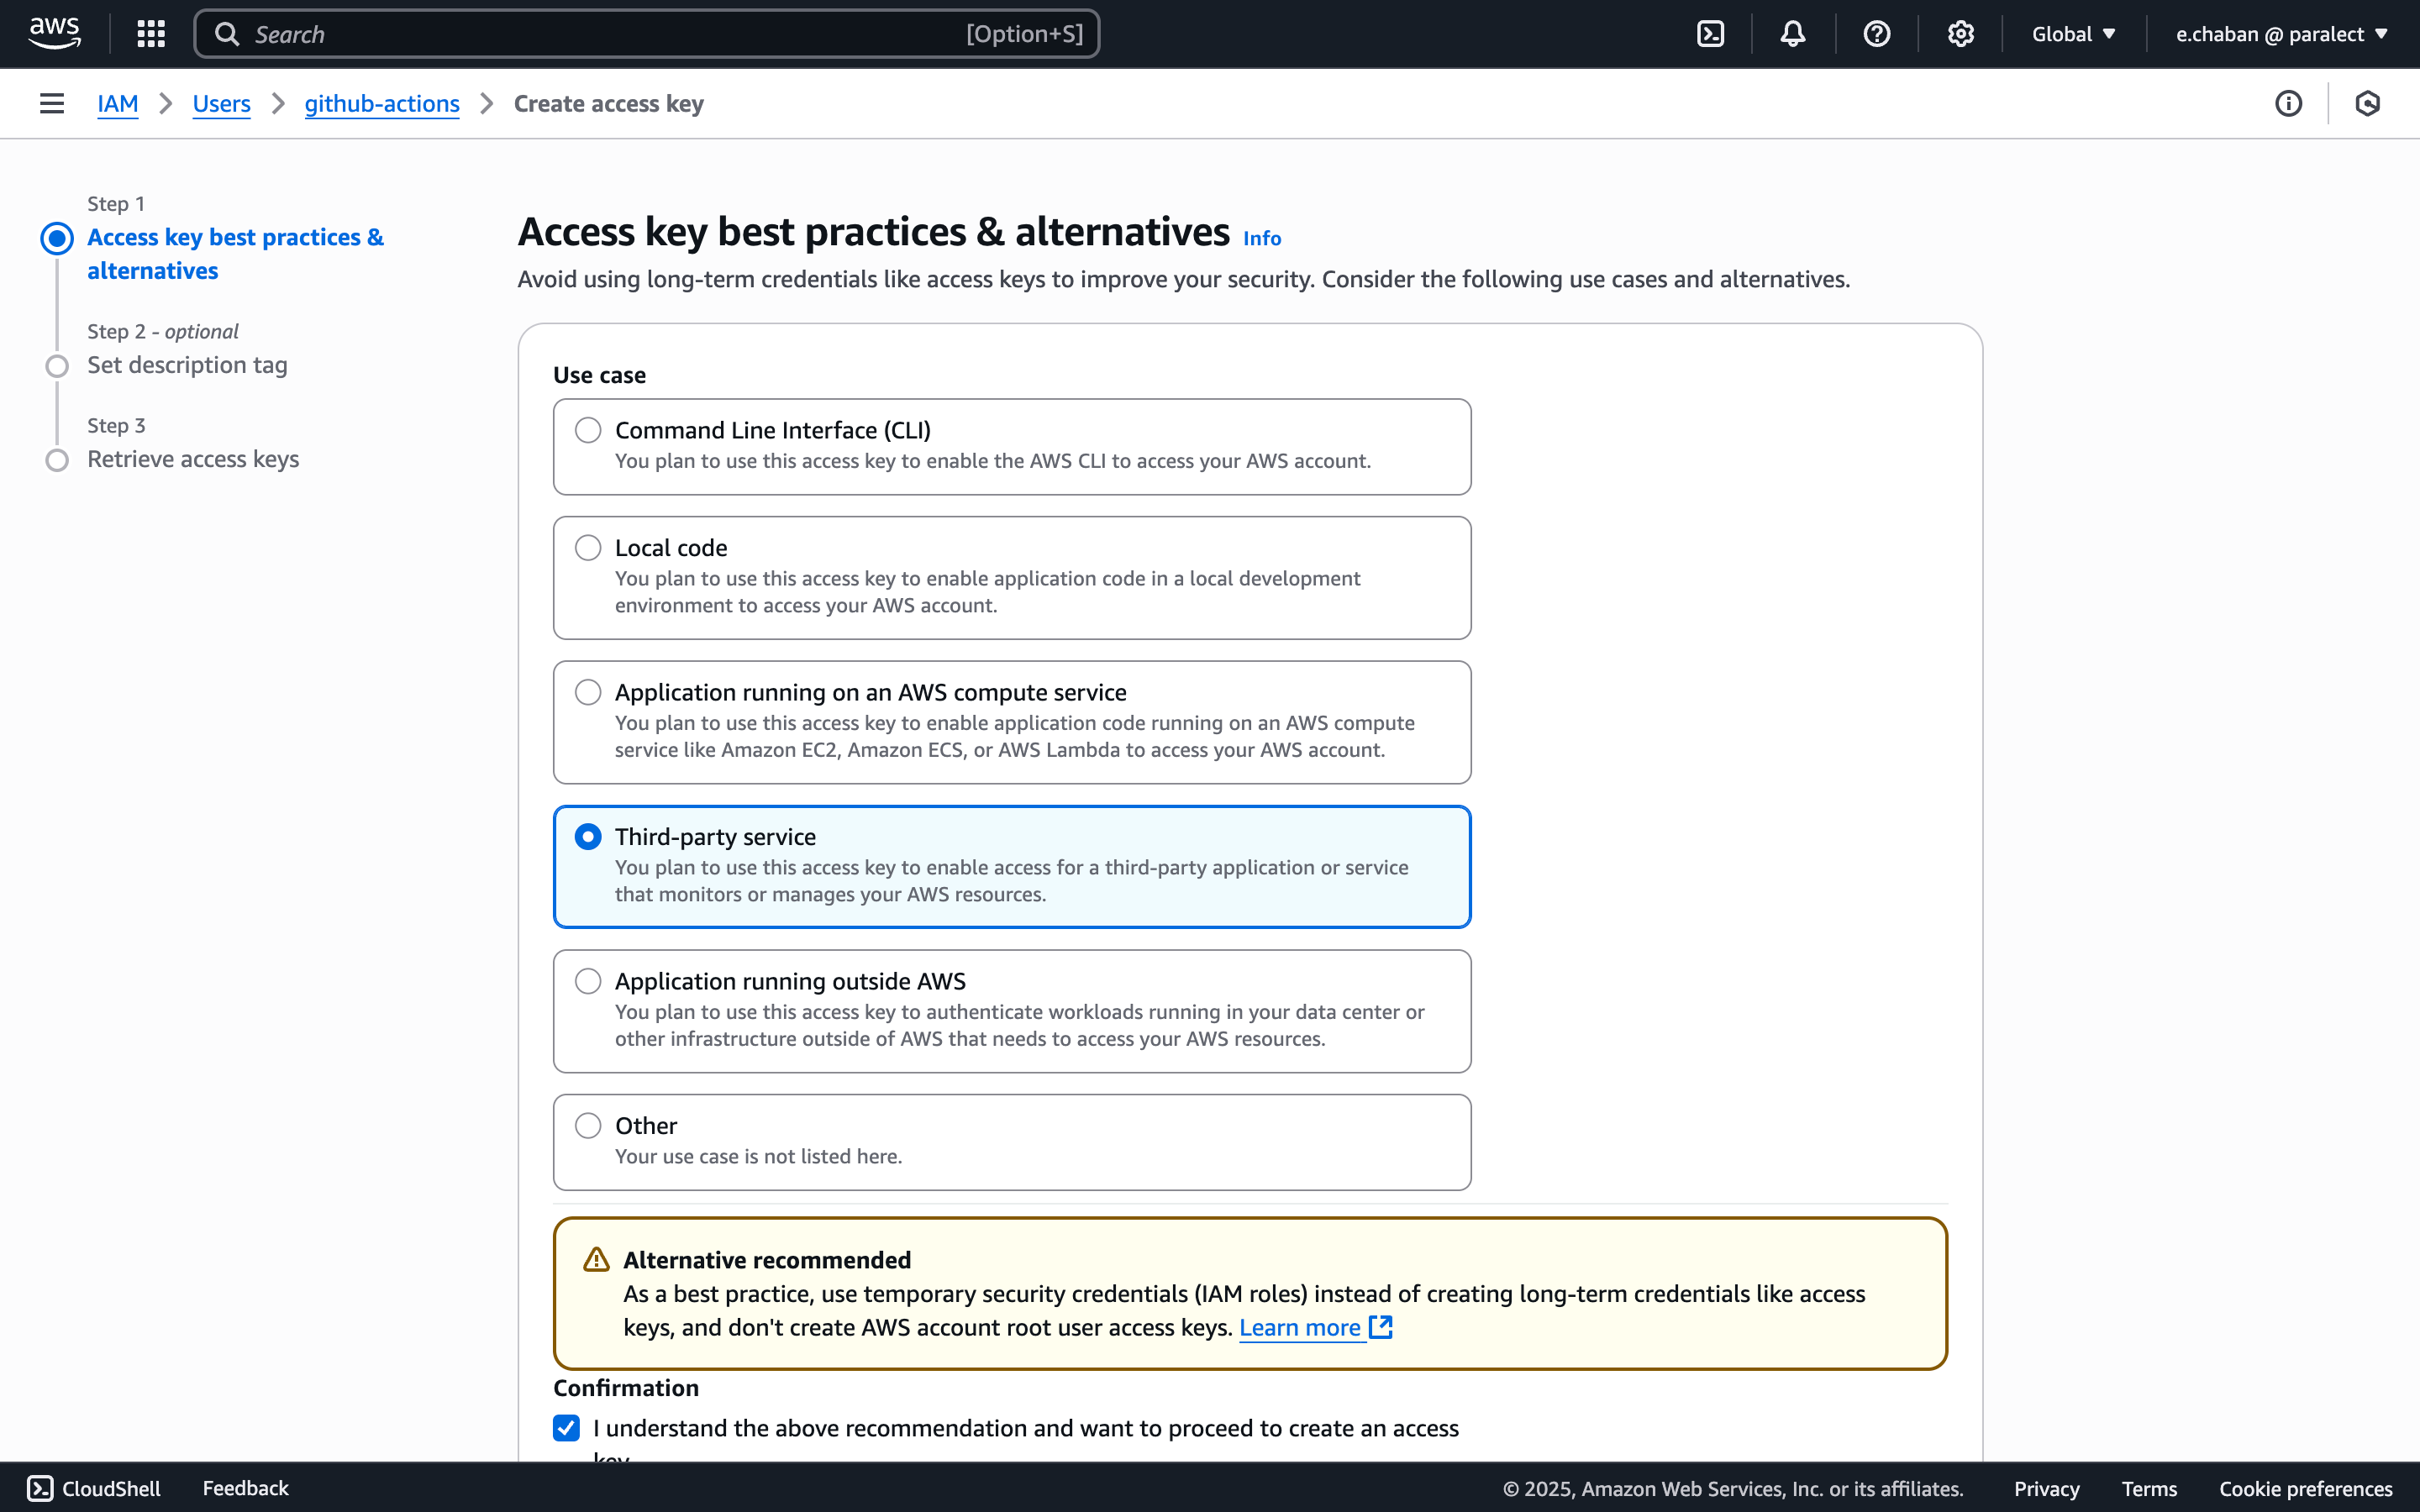Open the Privacy link in footer
The height and width of the screenshot is (1512, 2420).
[2045, 1488]
